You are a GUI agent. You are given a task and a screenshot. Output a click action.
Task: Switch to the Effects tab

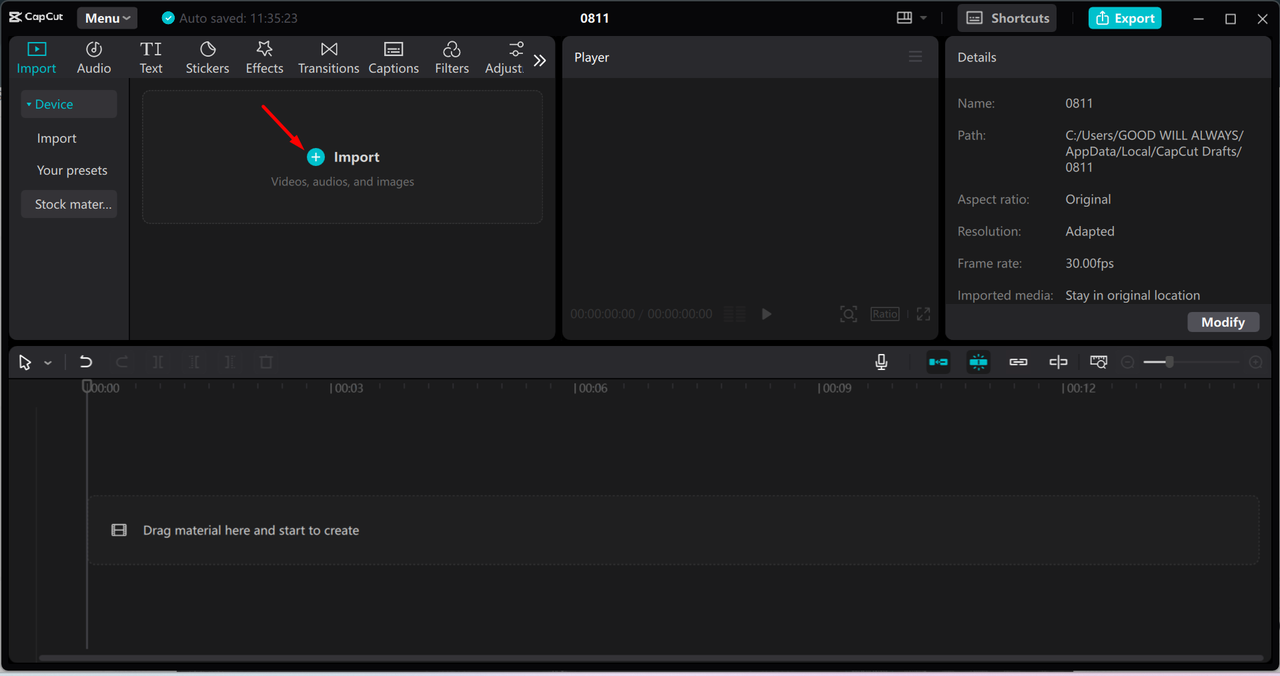265,58
